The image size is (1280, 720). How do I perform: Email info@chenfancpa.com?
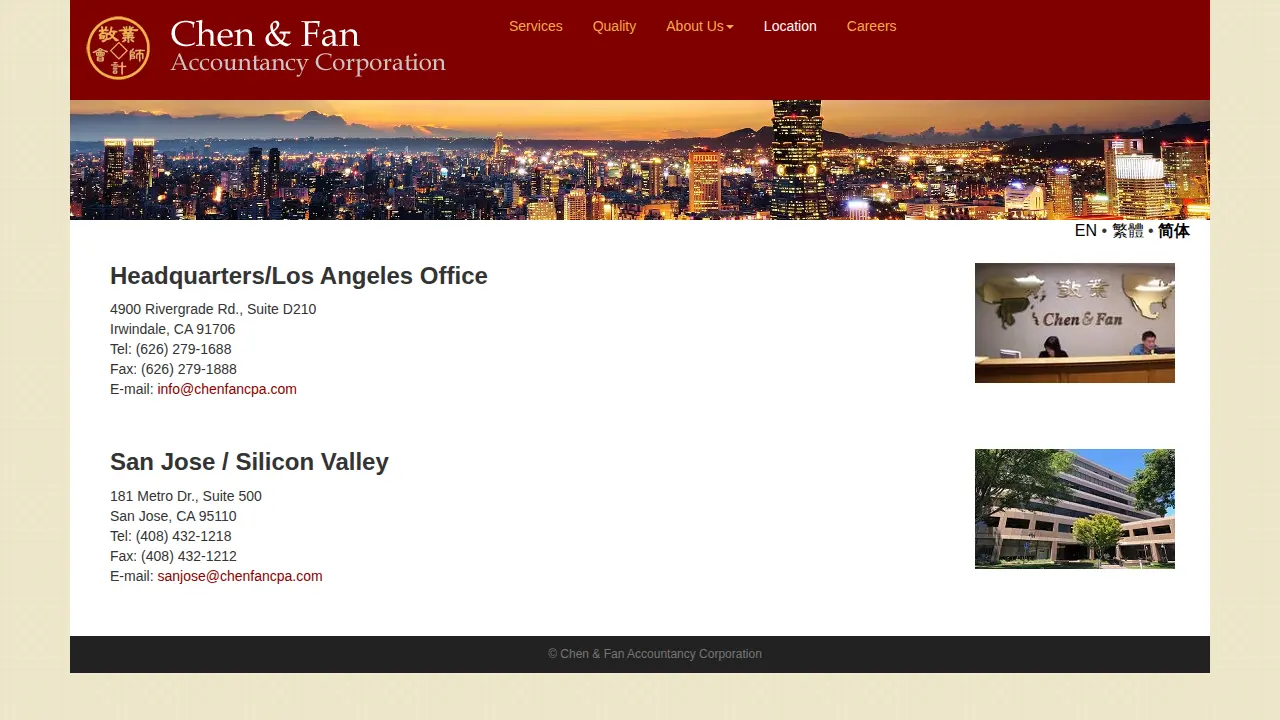[227, 389]
